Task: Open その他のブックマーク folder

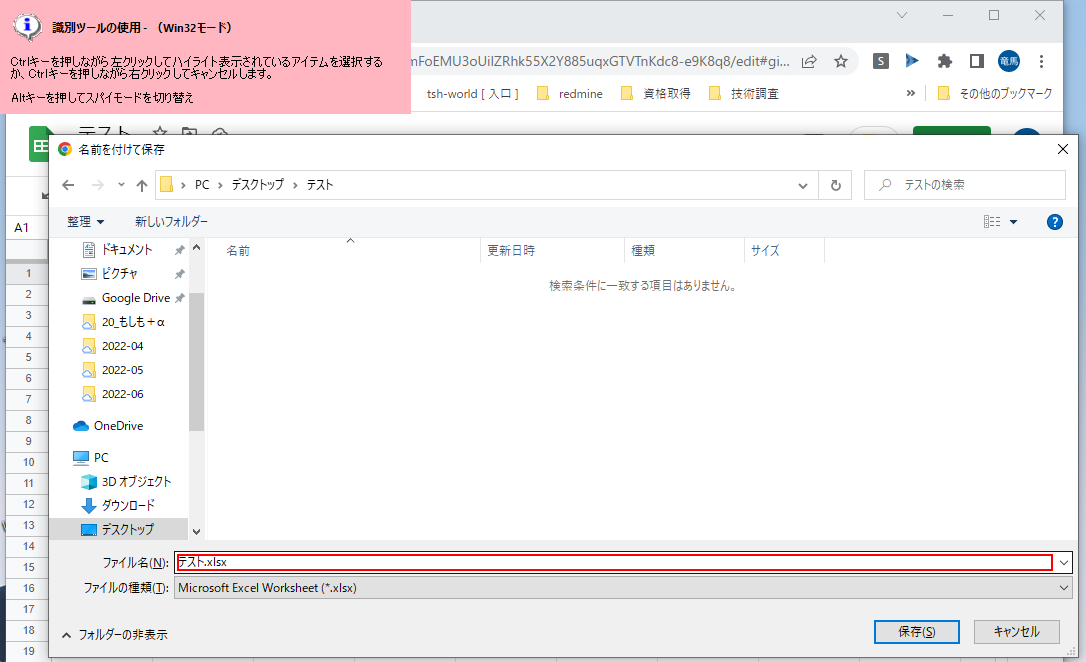Action: pyautogui.click(x=995, y=93)
